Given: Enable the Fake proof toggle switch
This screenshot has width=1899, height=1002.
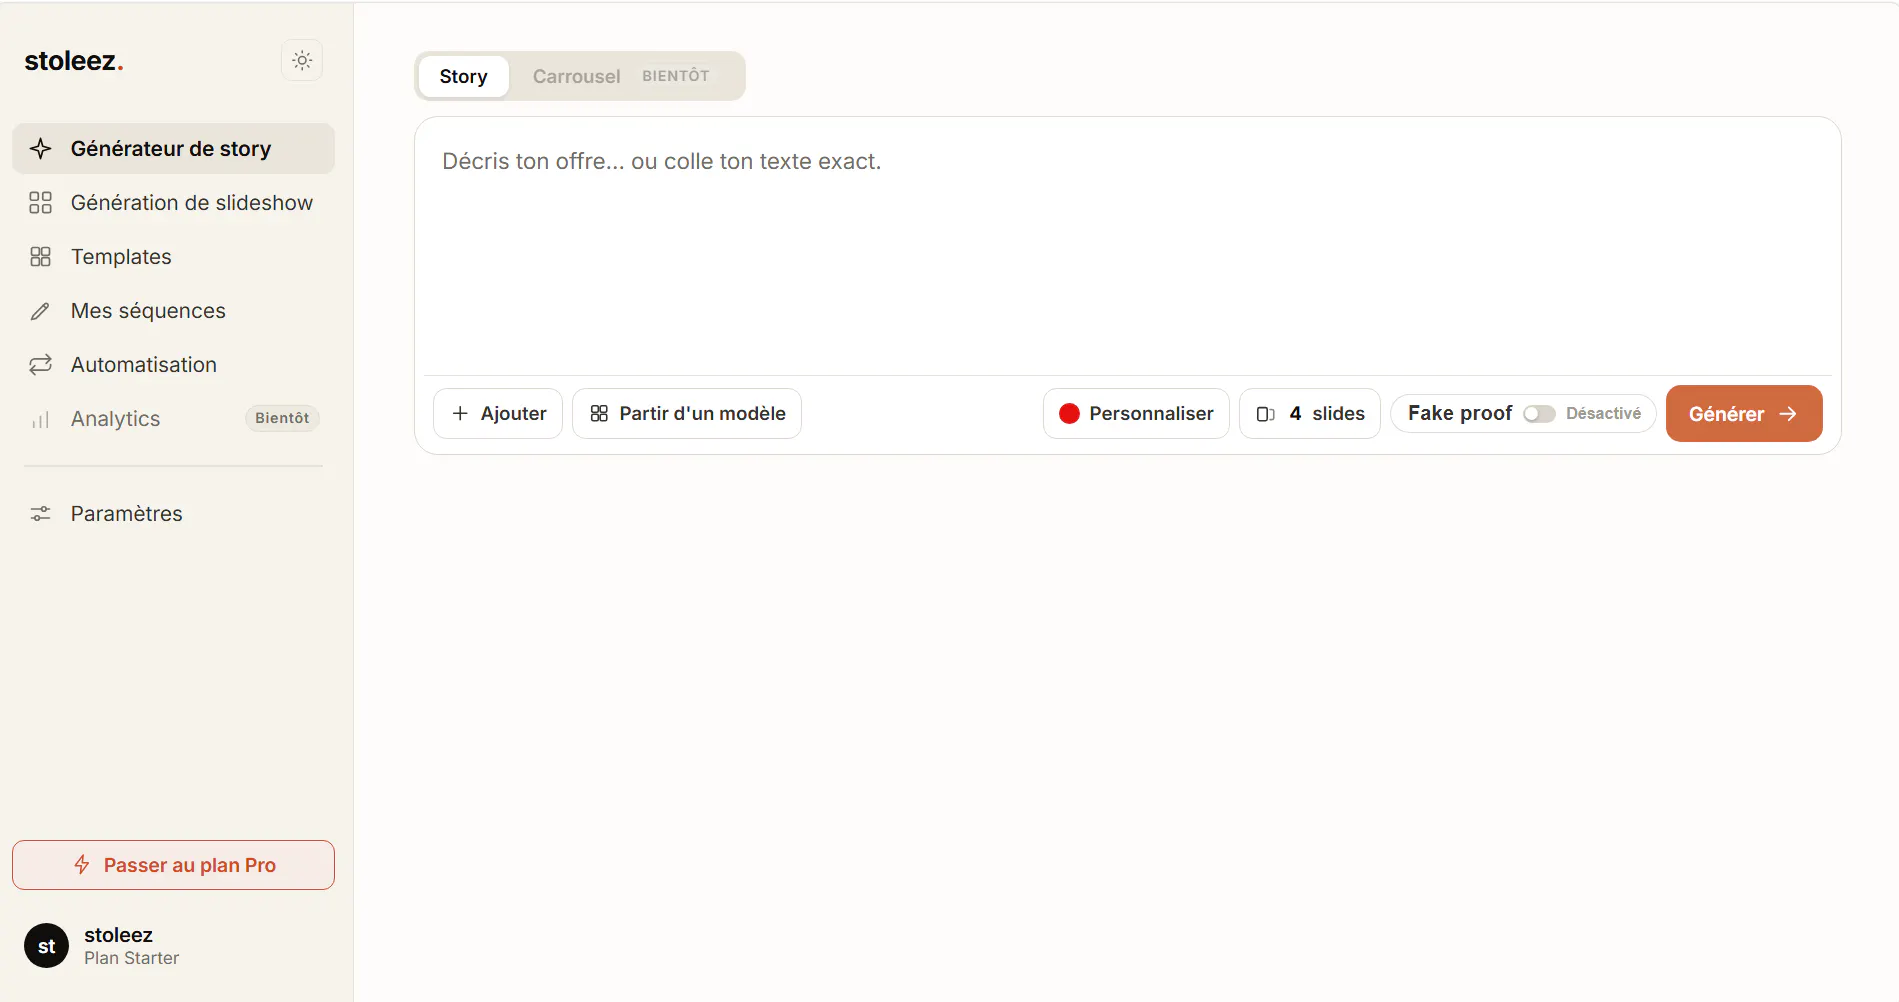Looking at the screenshot, I should click(1539, 414).
